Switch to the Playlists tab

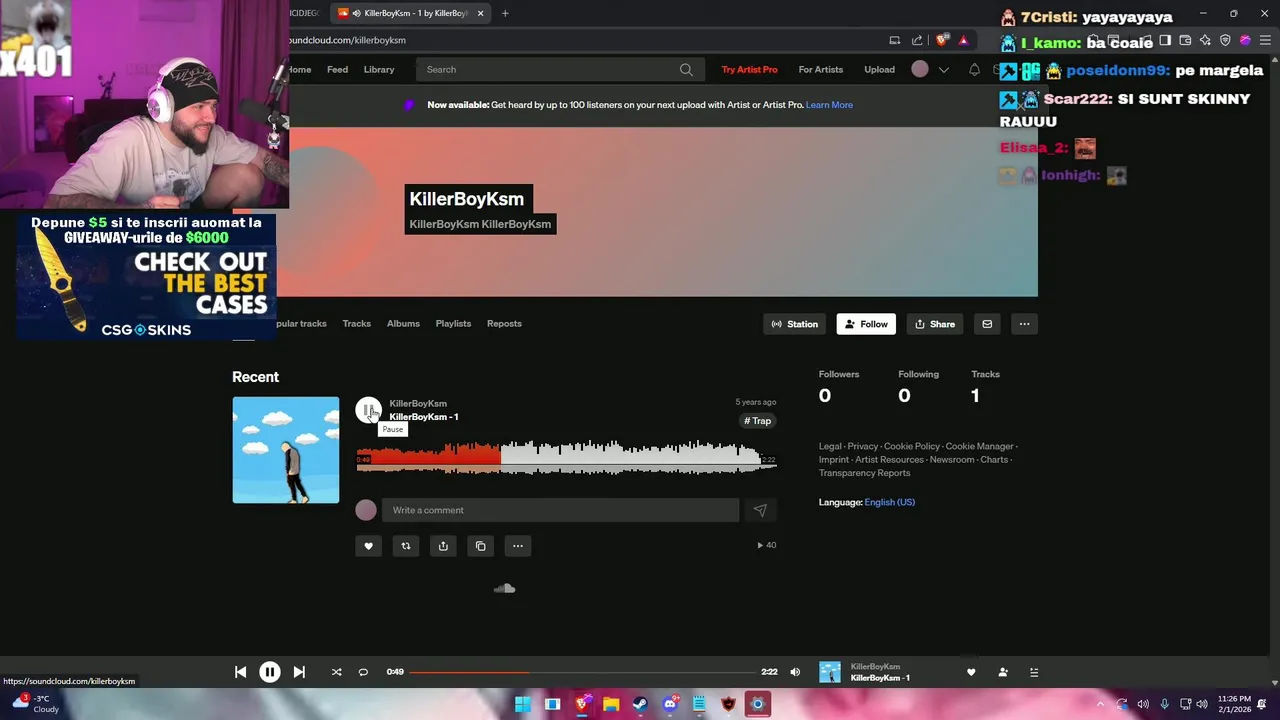453,323
